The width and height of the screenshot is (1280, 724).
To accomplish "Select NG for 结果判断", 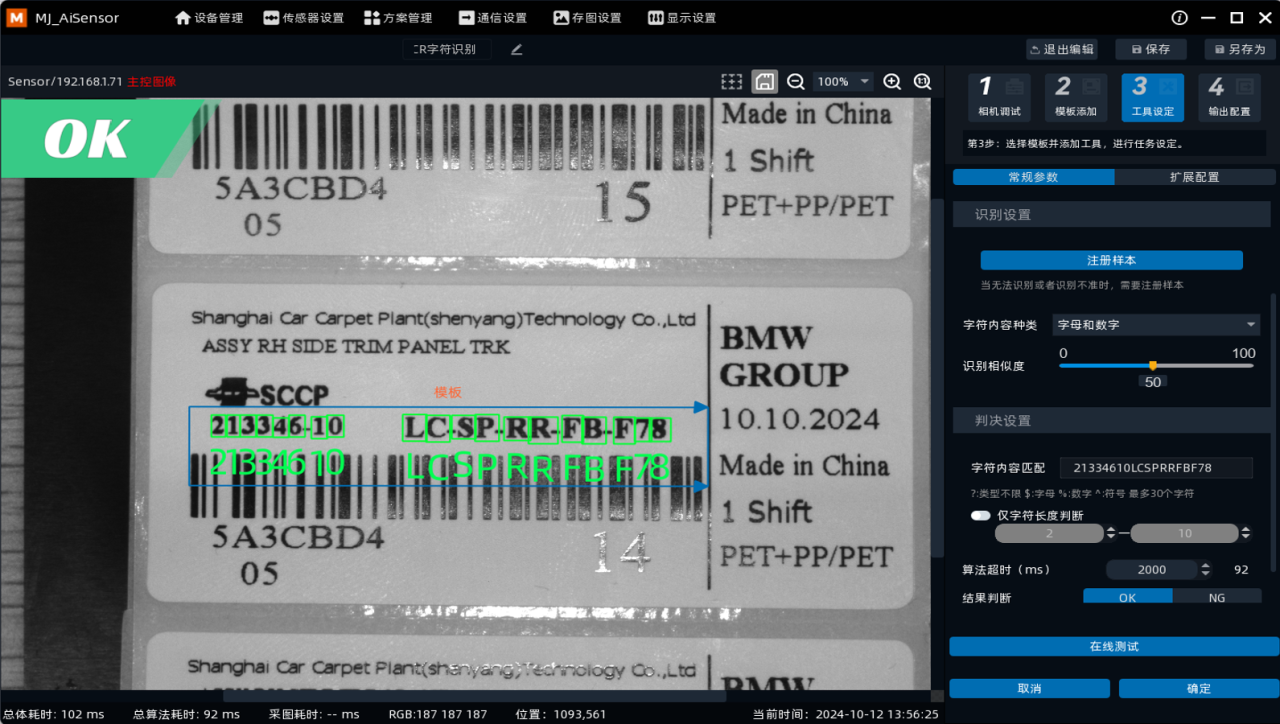I will (1216, 598).
